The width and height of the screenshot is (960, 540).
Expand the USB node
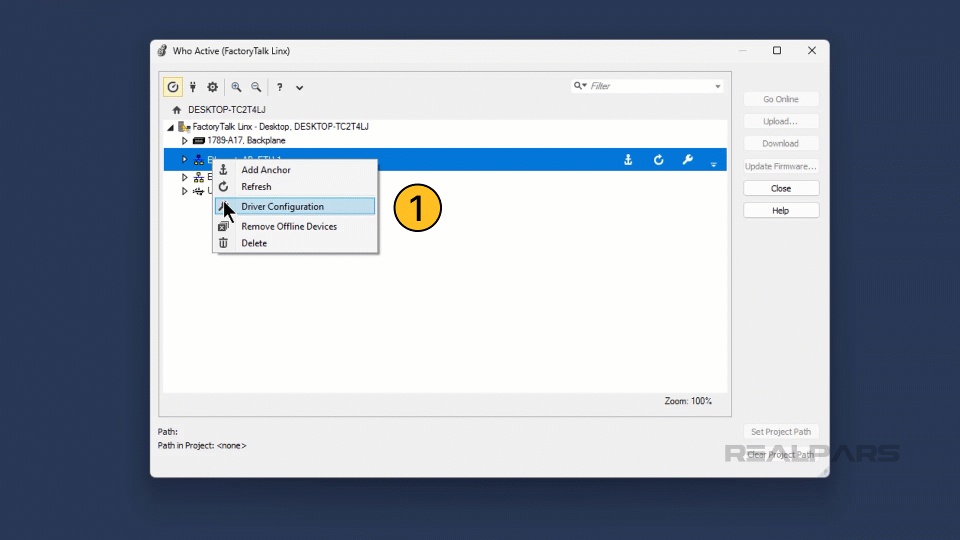[184, 191]
